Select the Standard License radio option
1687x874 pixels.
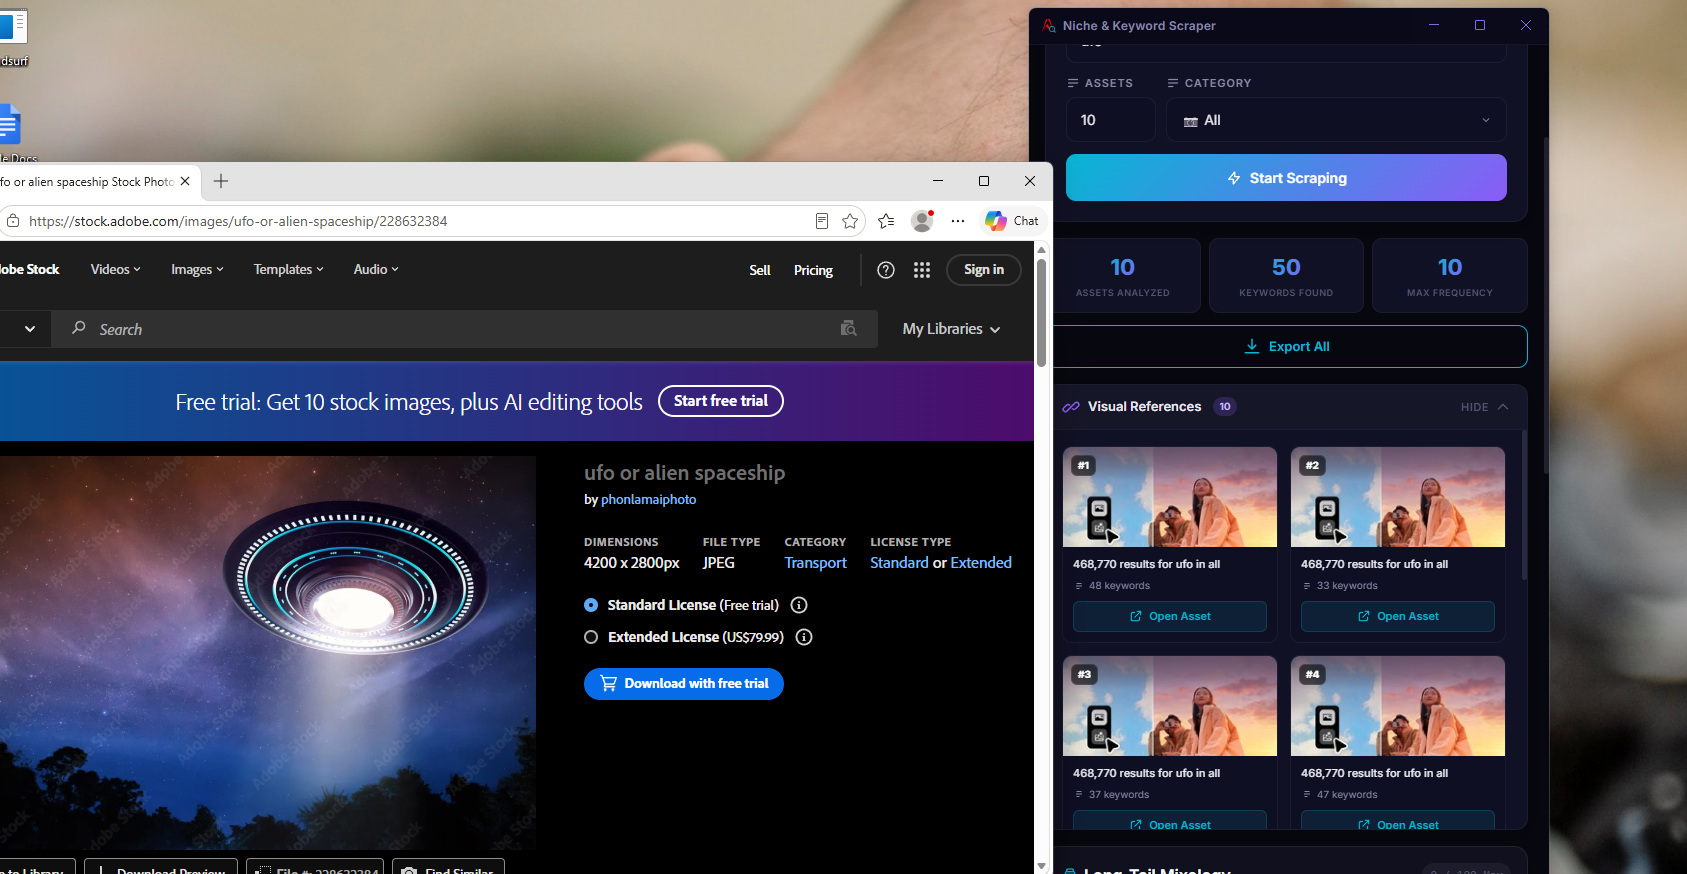tap(591, 605)
